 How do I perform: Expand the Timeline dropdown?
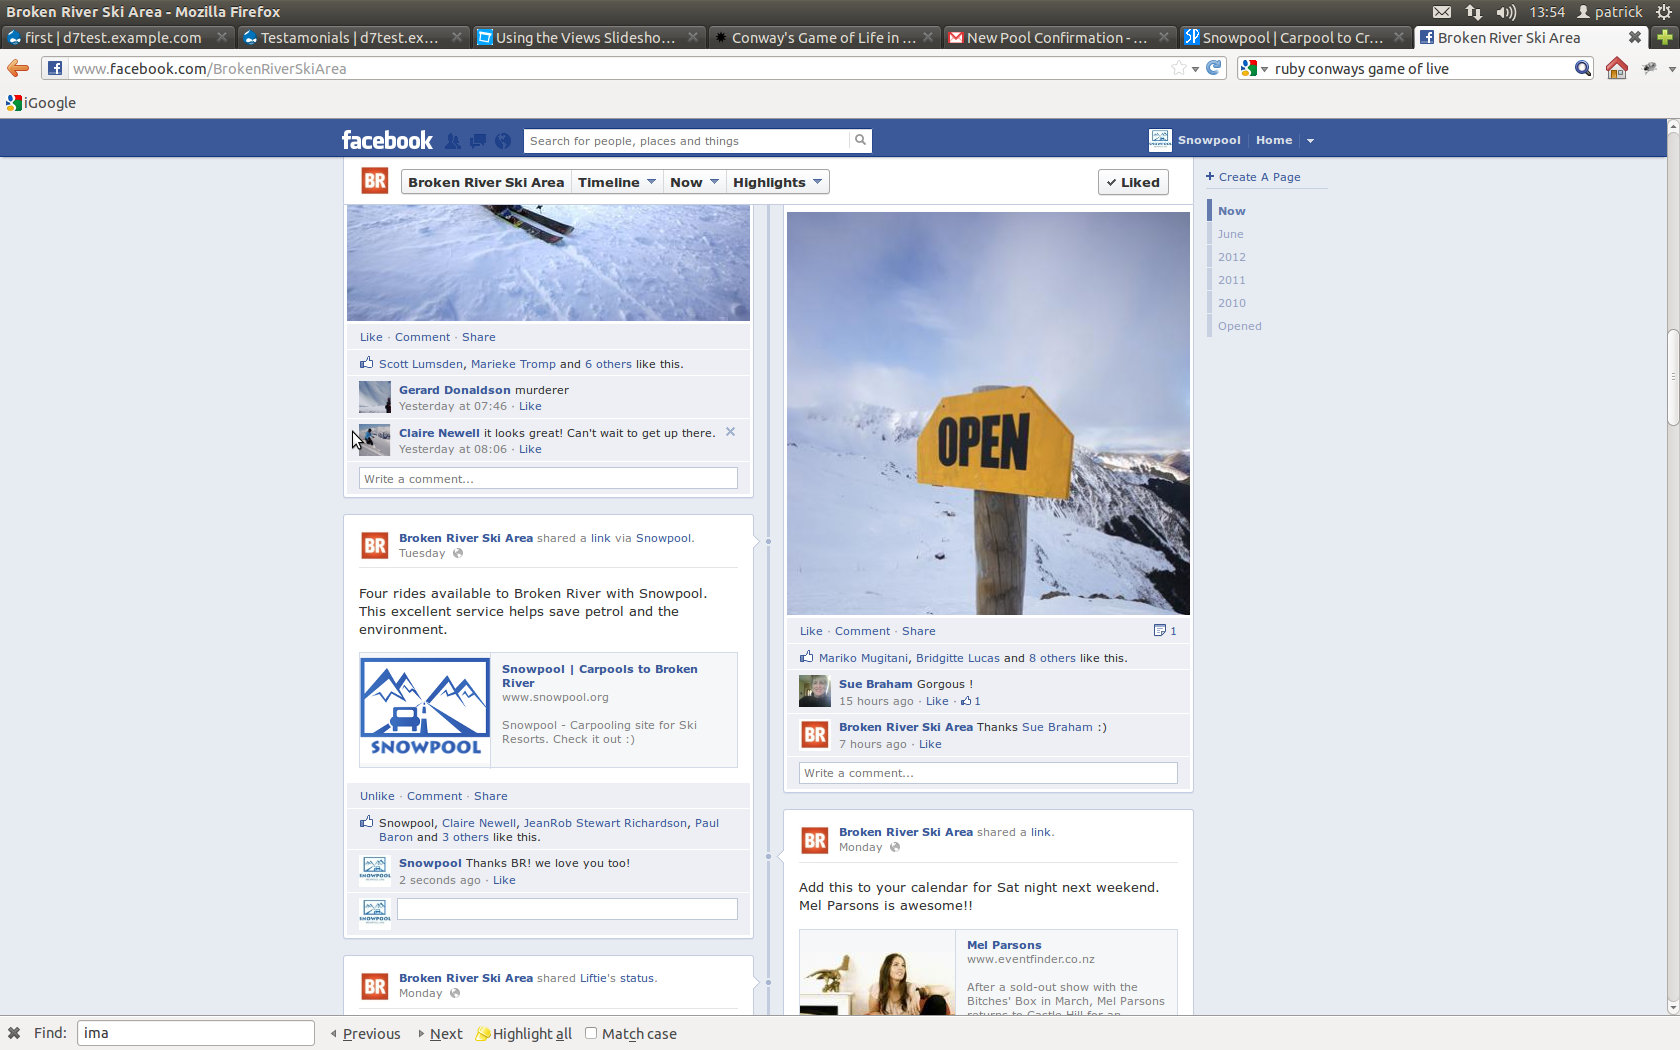tap(617, 182)
